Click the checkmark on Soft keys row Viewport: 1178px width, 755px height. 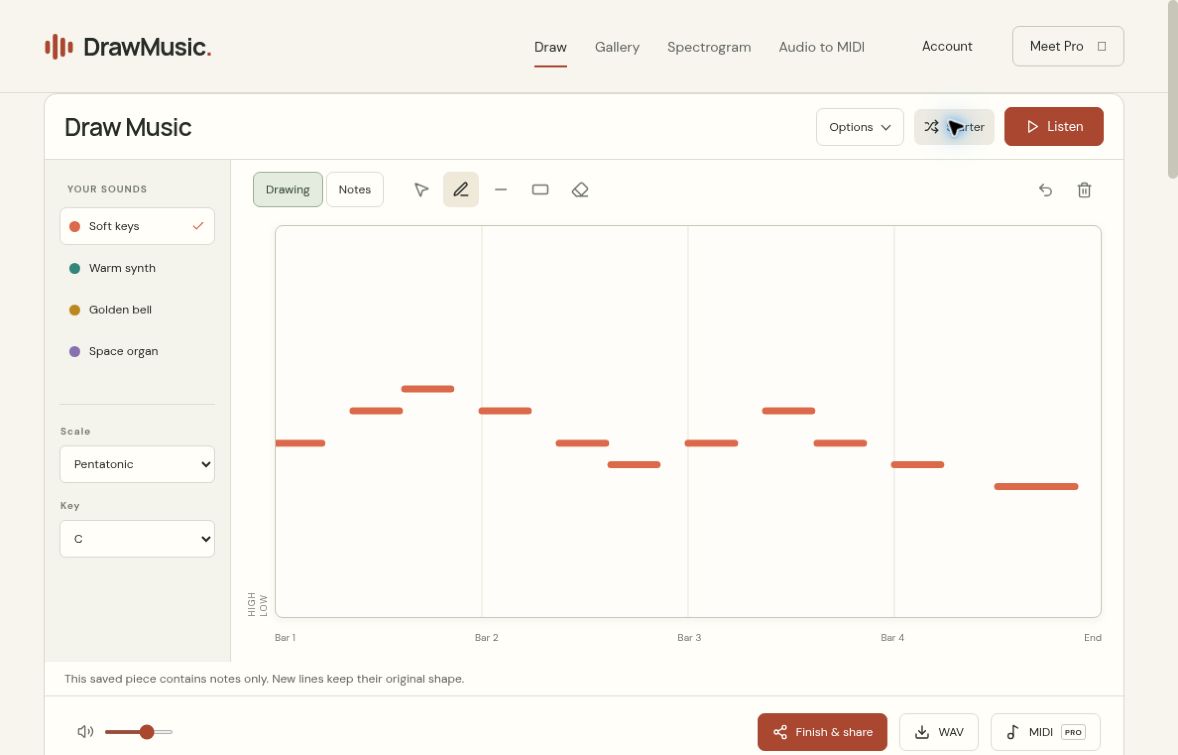[x=198, y=225]
